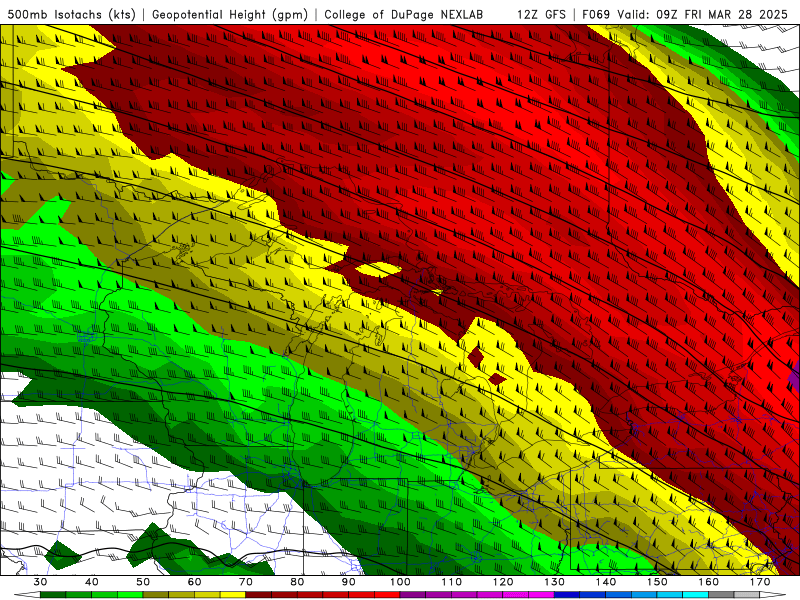Pick the olive swatch just above 50
Screen dimensions: 800x600
point(156,595)
